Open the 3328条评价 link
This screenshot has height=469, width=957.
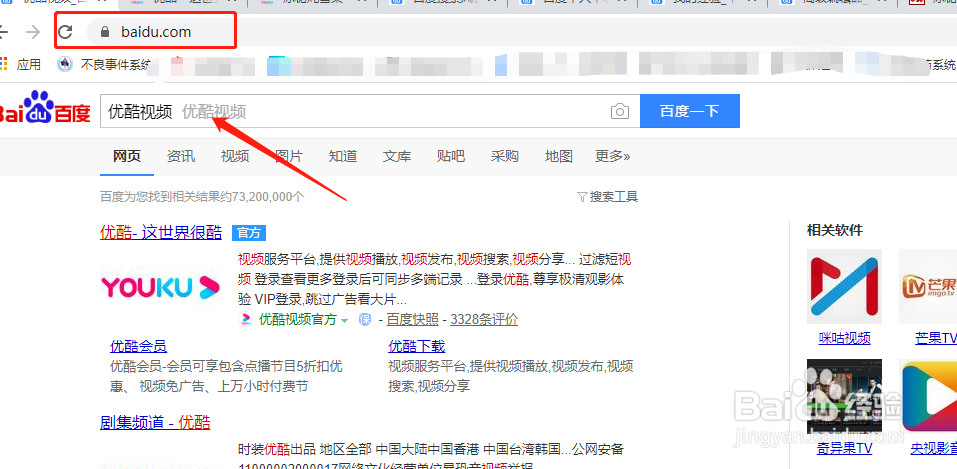484,319
